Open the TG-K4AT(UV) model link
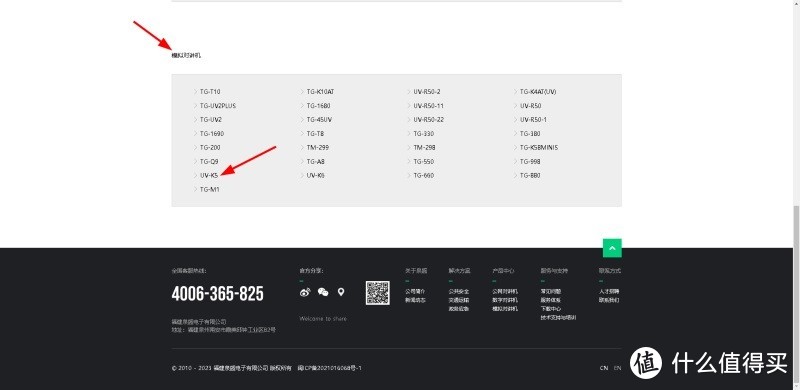The height and width of the screenshot is (390, 800). 538,92
